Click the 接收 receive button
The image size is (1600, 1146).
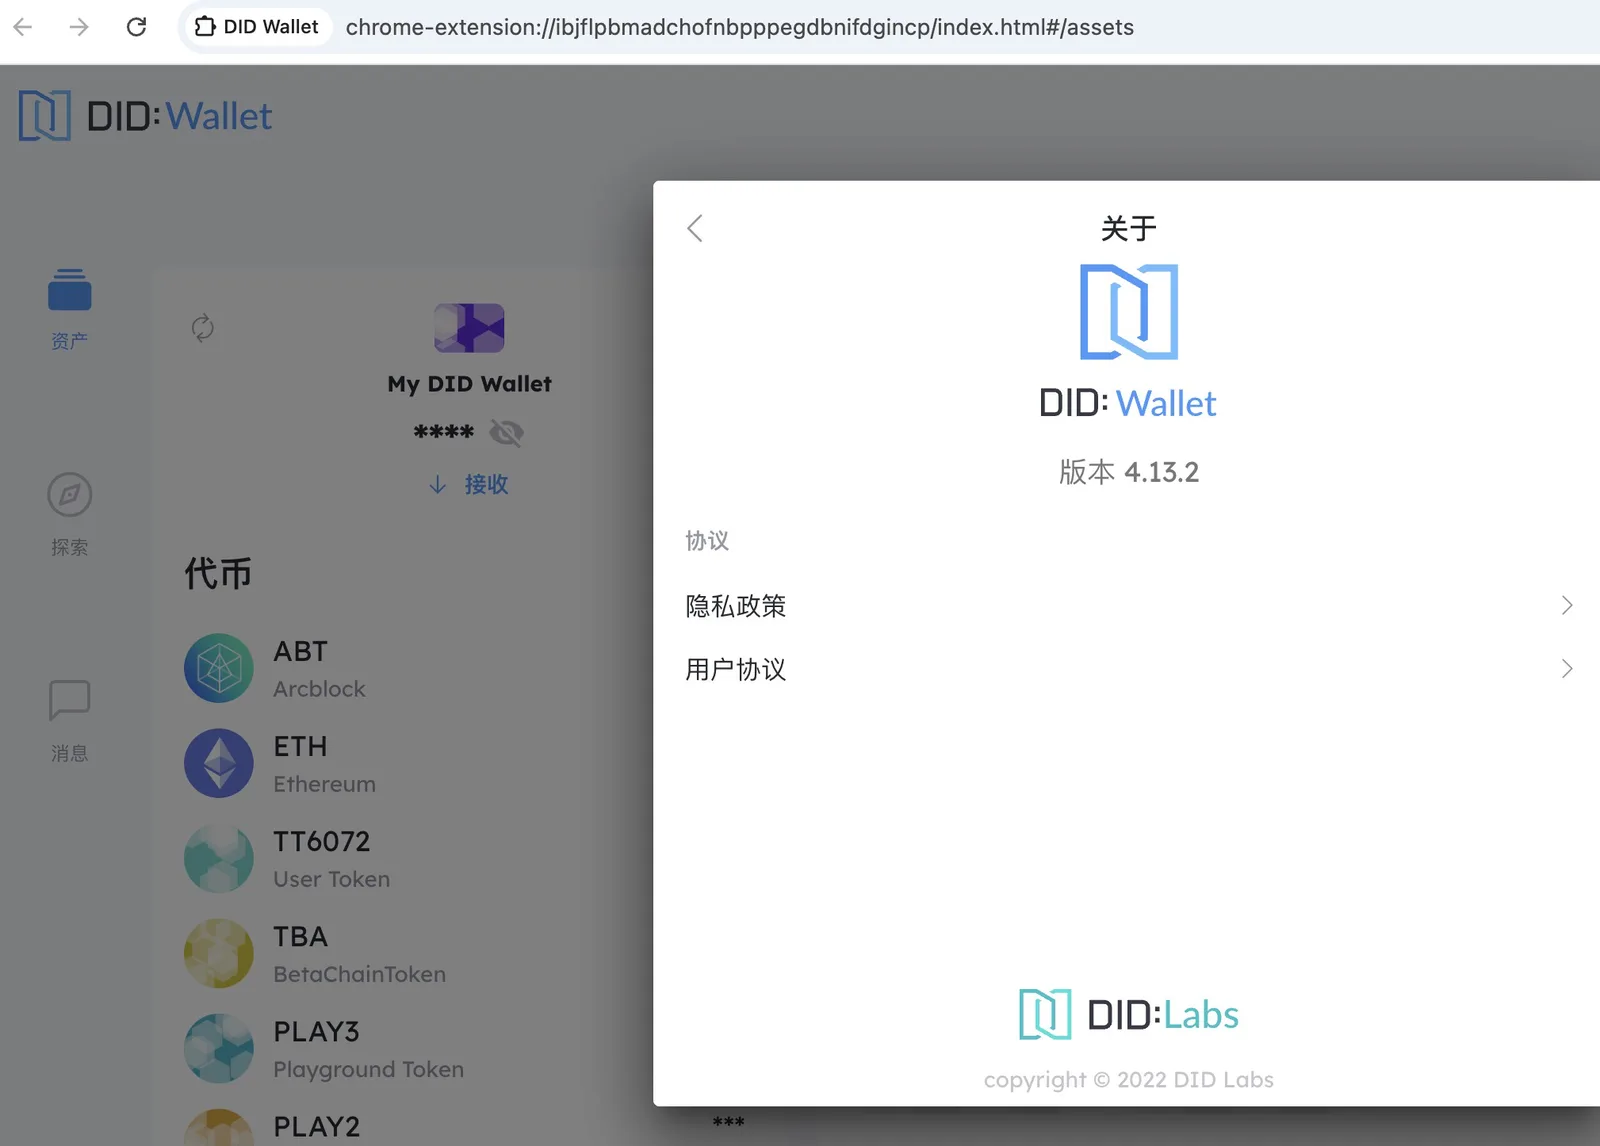tap(469, 485)
